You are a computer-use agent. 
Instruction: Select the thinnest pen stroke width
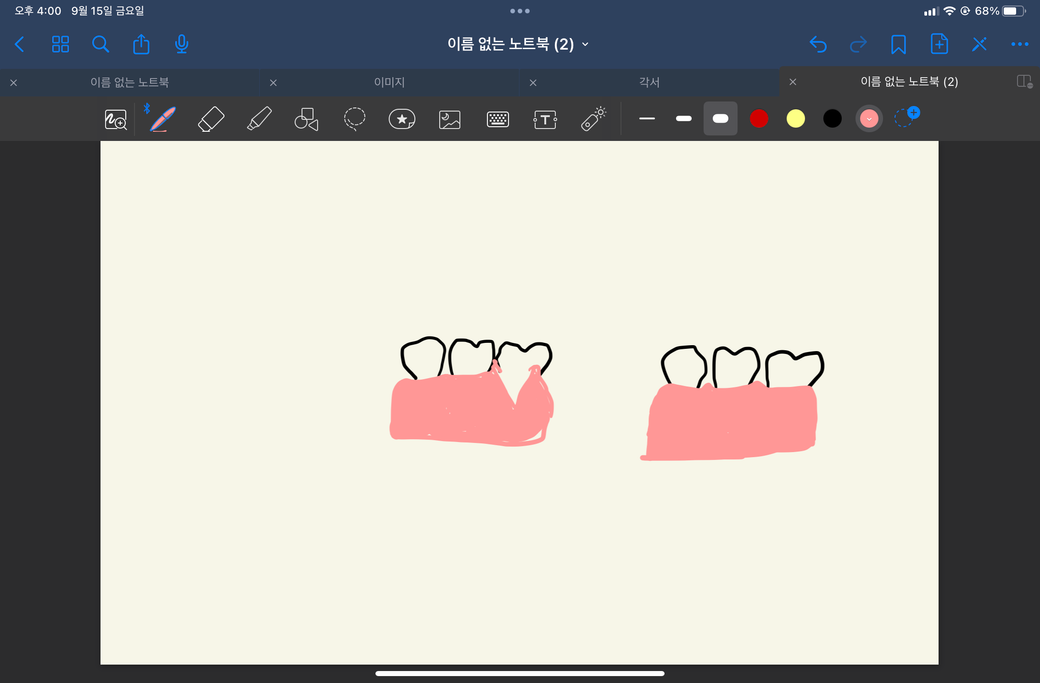(x=647, y=119)
